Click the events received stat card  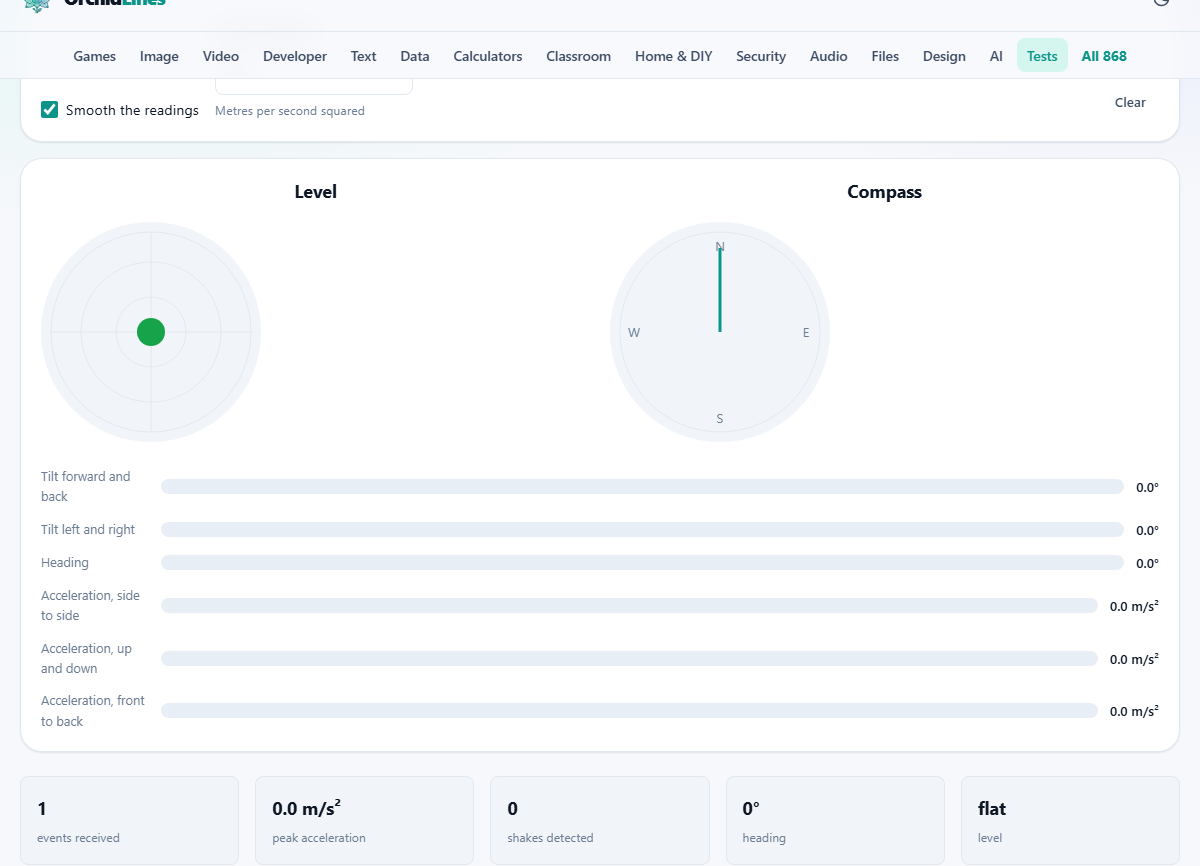(x=130, y=821)
